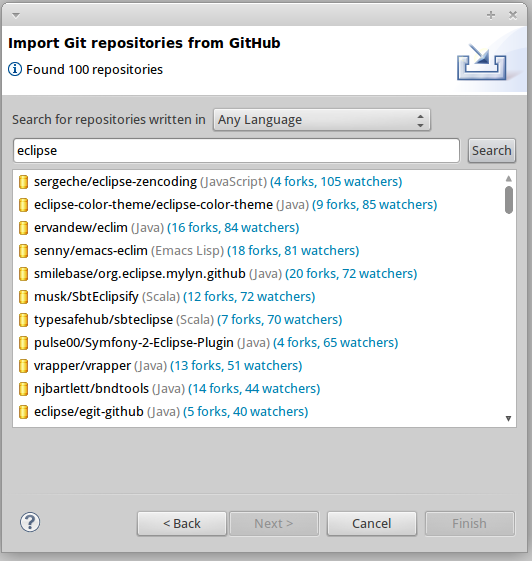Click 'Search for repositories written in' label

[109, 119]
